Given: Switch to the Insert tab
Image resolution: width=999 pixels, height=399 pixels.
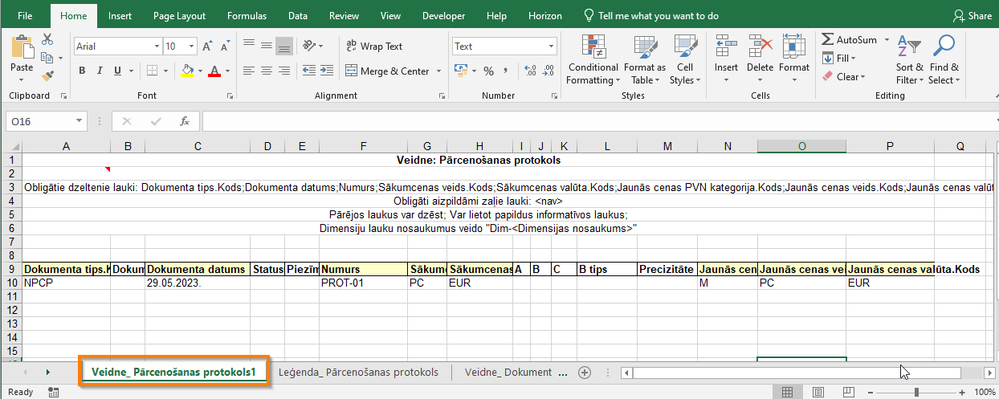Looking at the screenshot, I should [x=120, y=15].
